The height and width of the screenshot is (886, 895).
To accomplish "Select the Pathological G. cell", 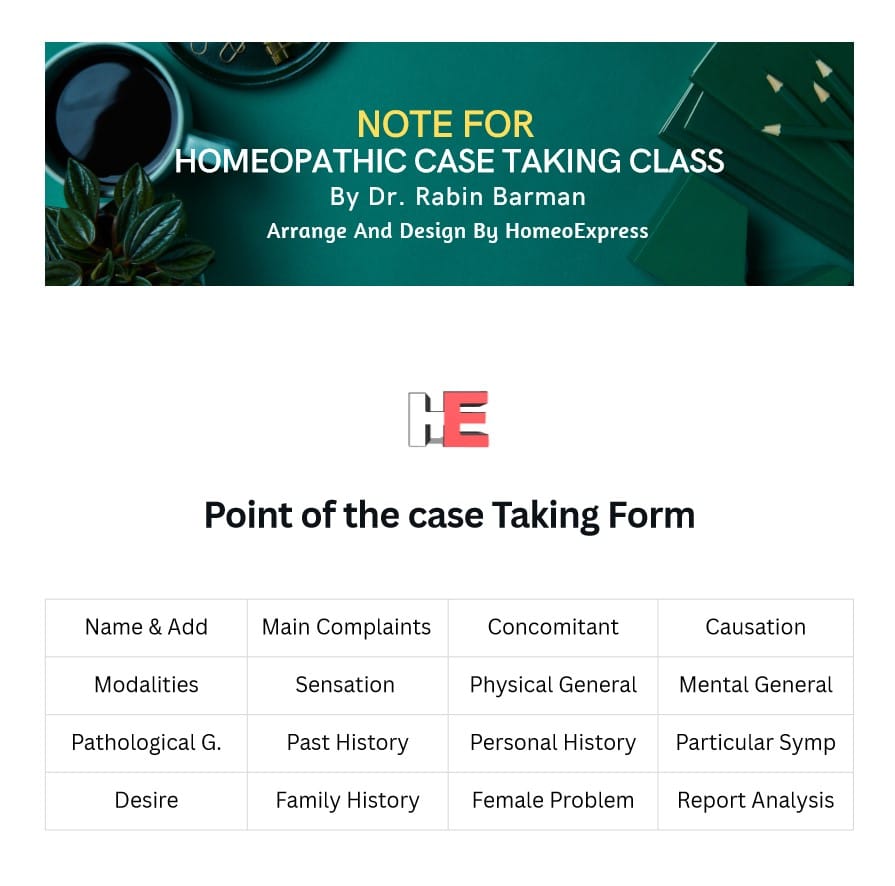I will coord(146,743).
